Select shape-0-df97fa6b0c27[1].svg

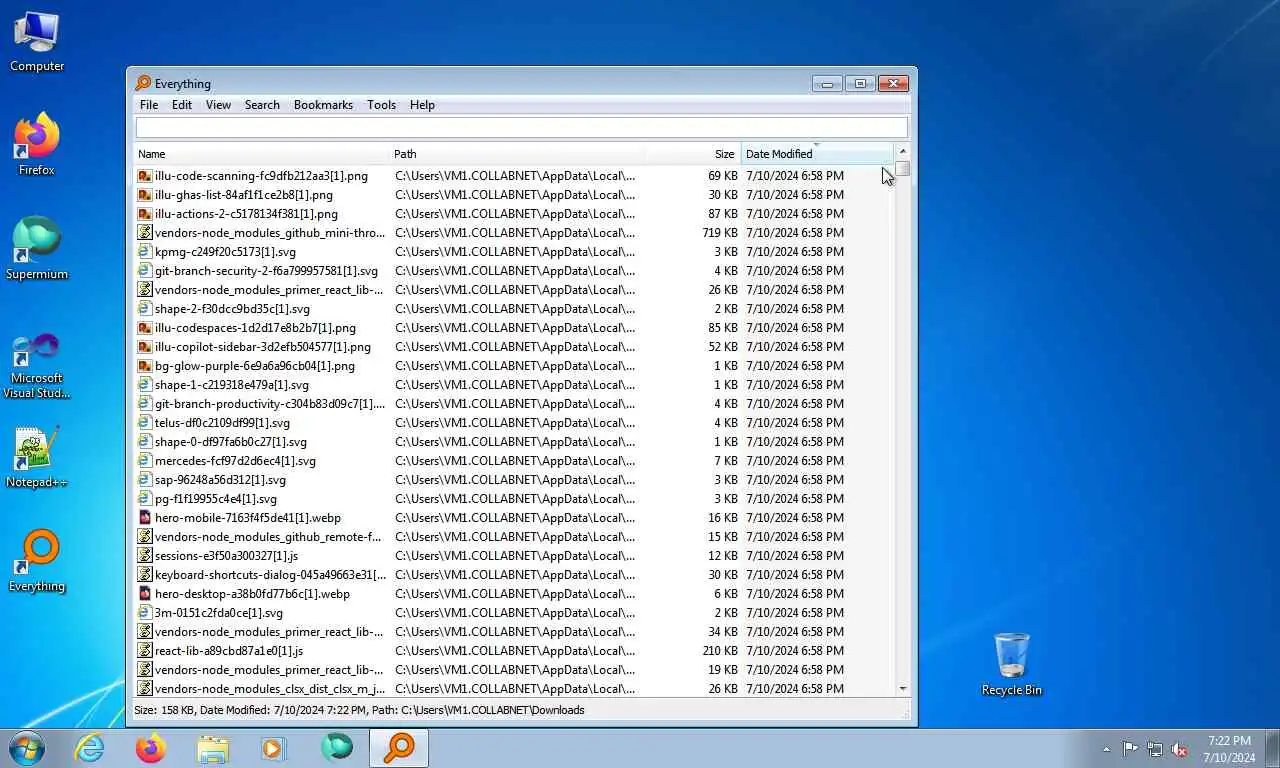click(x=231, y=442)
